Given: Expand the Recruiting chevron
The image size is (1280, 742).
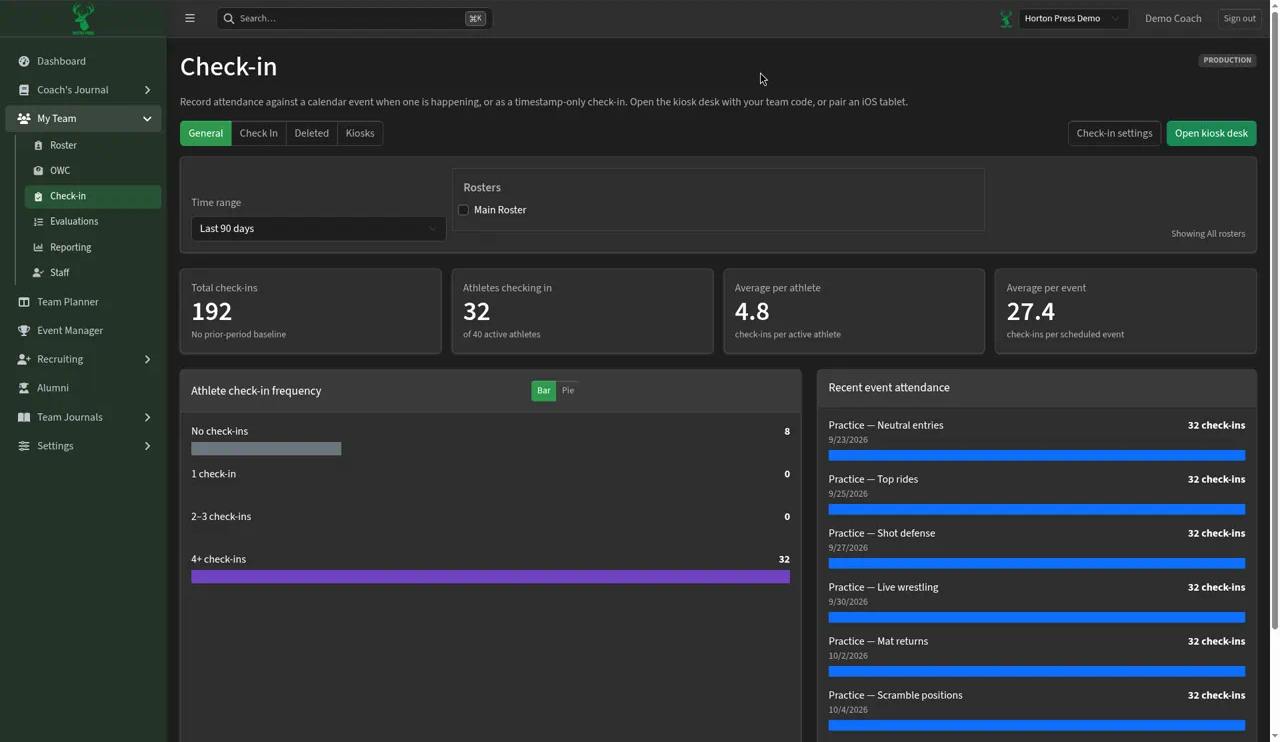Looking at the screenshot, I should tap(147, 359).
